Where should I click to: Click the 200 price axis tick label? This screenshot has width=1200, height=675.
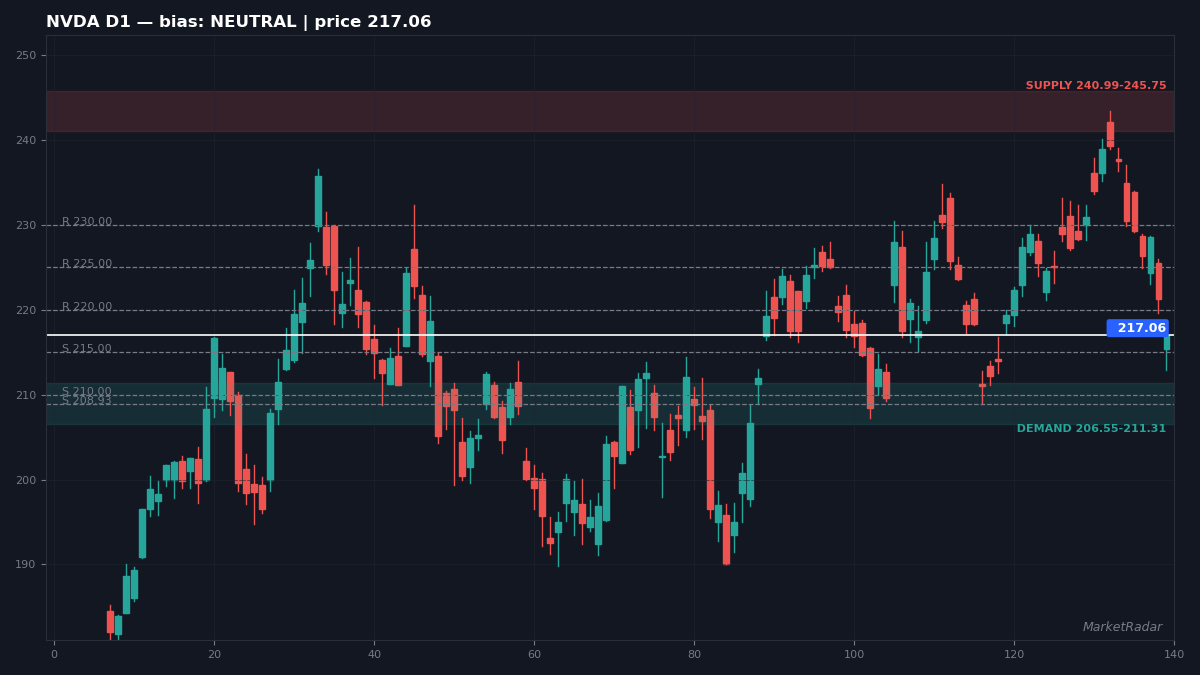tap(27, 481)
